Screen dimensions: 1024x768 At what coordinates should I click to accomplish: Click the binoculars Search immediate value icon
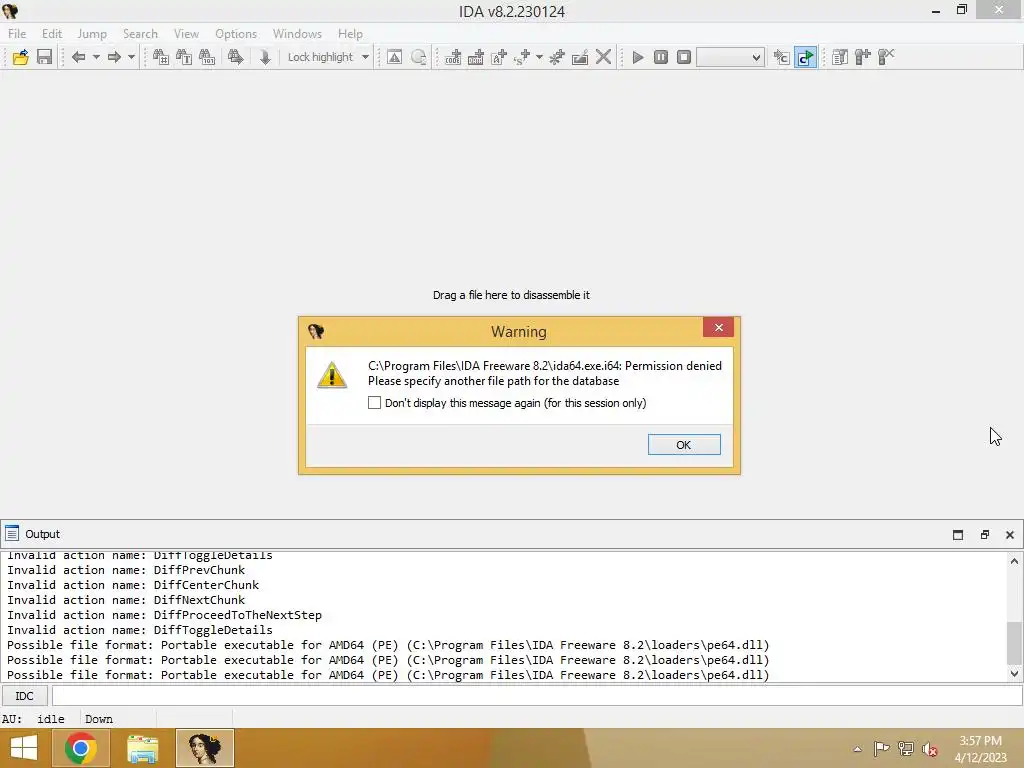coord(161,57)
